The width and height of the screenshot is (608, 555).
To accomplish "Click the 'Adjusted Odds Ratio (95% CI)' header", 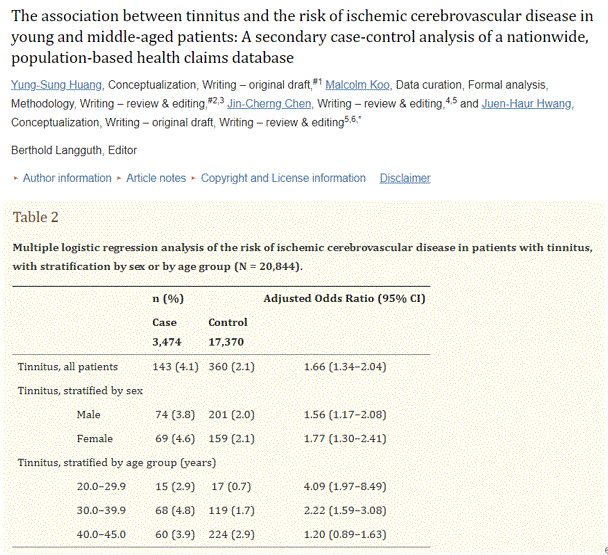I will (x=344, y=298).
